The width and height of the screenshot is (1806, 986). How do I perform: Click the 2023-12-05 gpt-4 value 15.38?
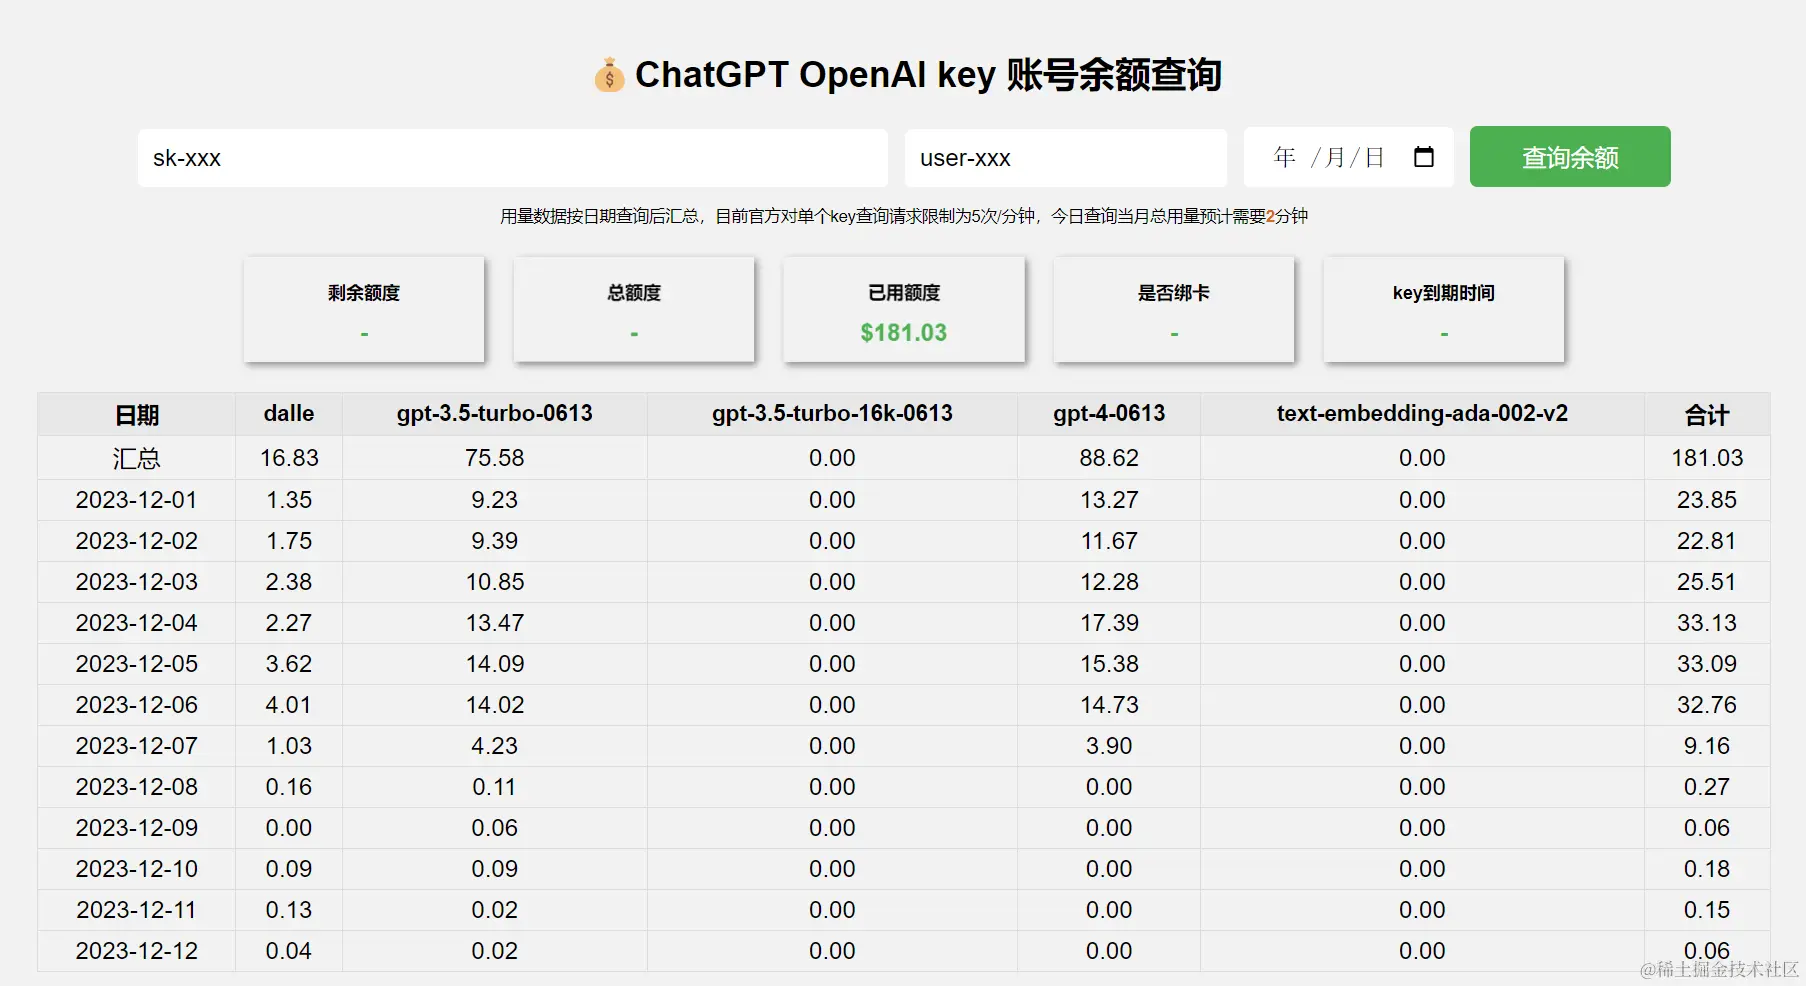coord(1109,664)
